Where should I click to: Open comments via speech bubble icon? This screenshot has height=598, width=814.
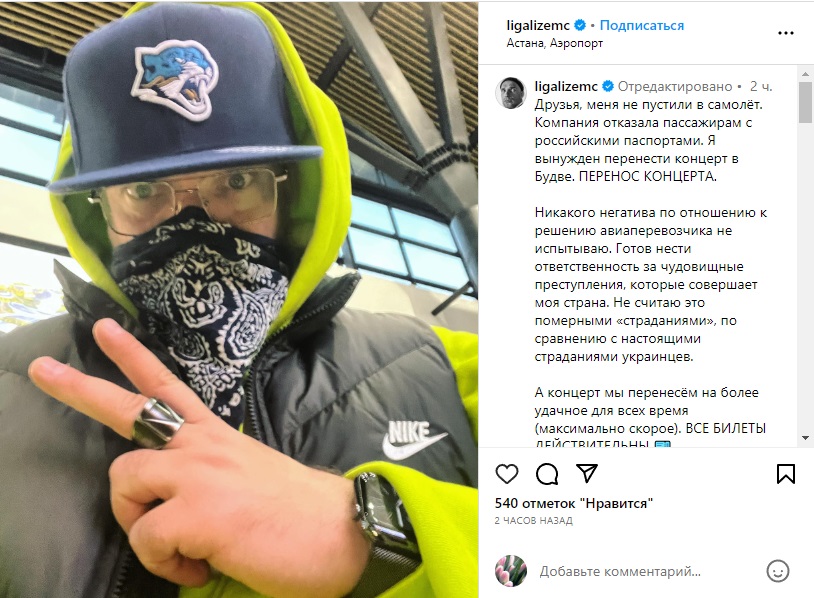[x=547, y=473]
